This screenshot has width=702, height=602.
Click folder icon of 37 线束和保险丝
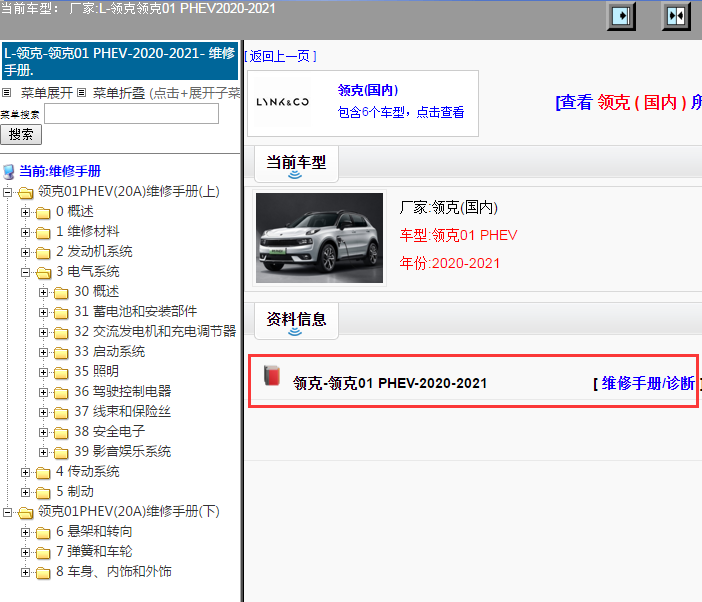point(61,412)
